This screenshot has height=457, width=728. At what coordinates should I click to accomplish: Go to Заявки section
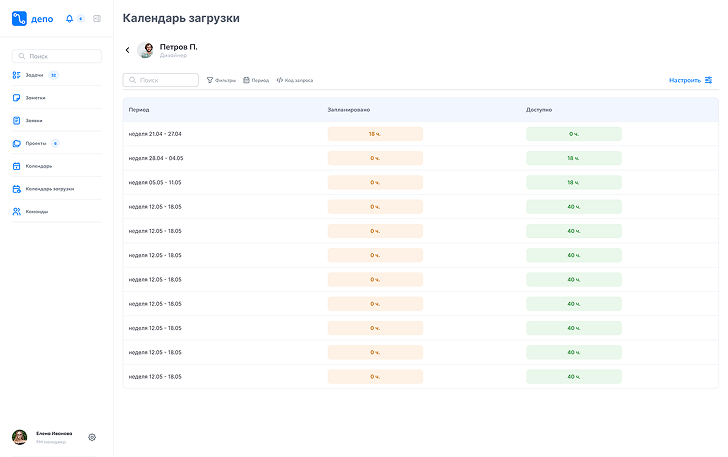pos(34,121)
